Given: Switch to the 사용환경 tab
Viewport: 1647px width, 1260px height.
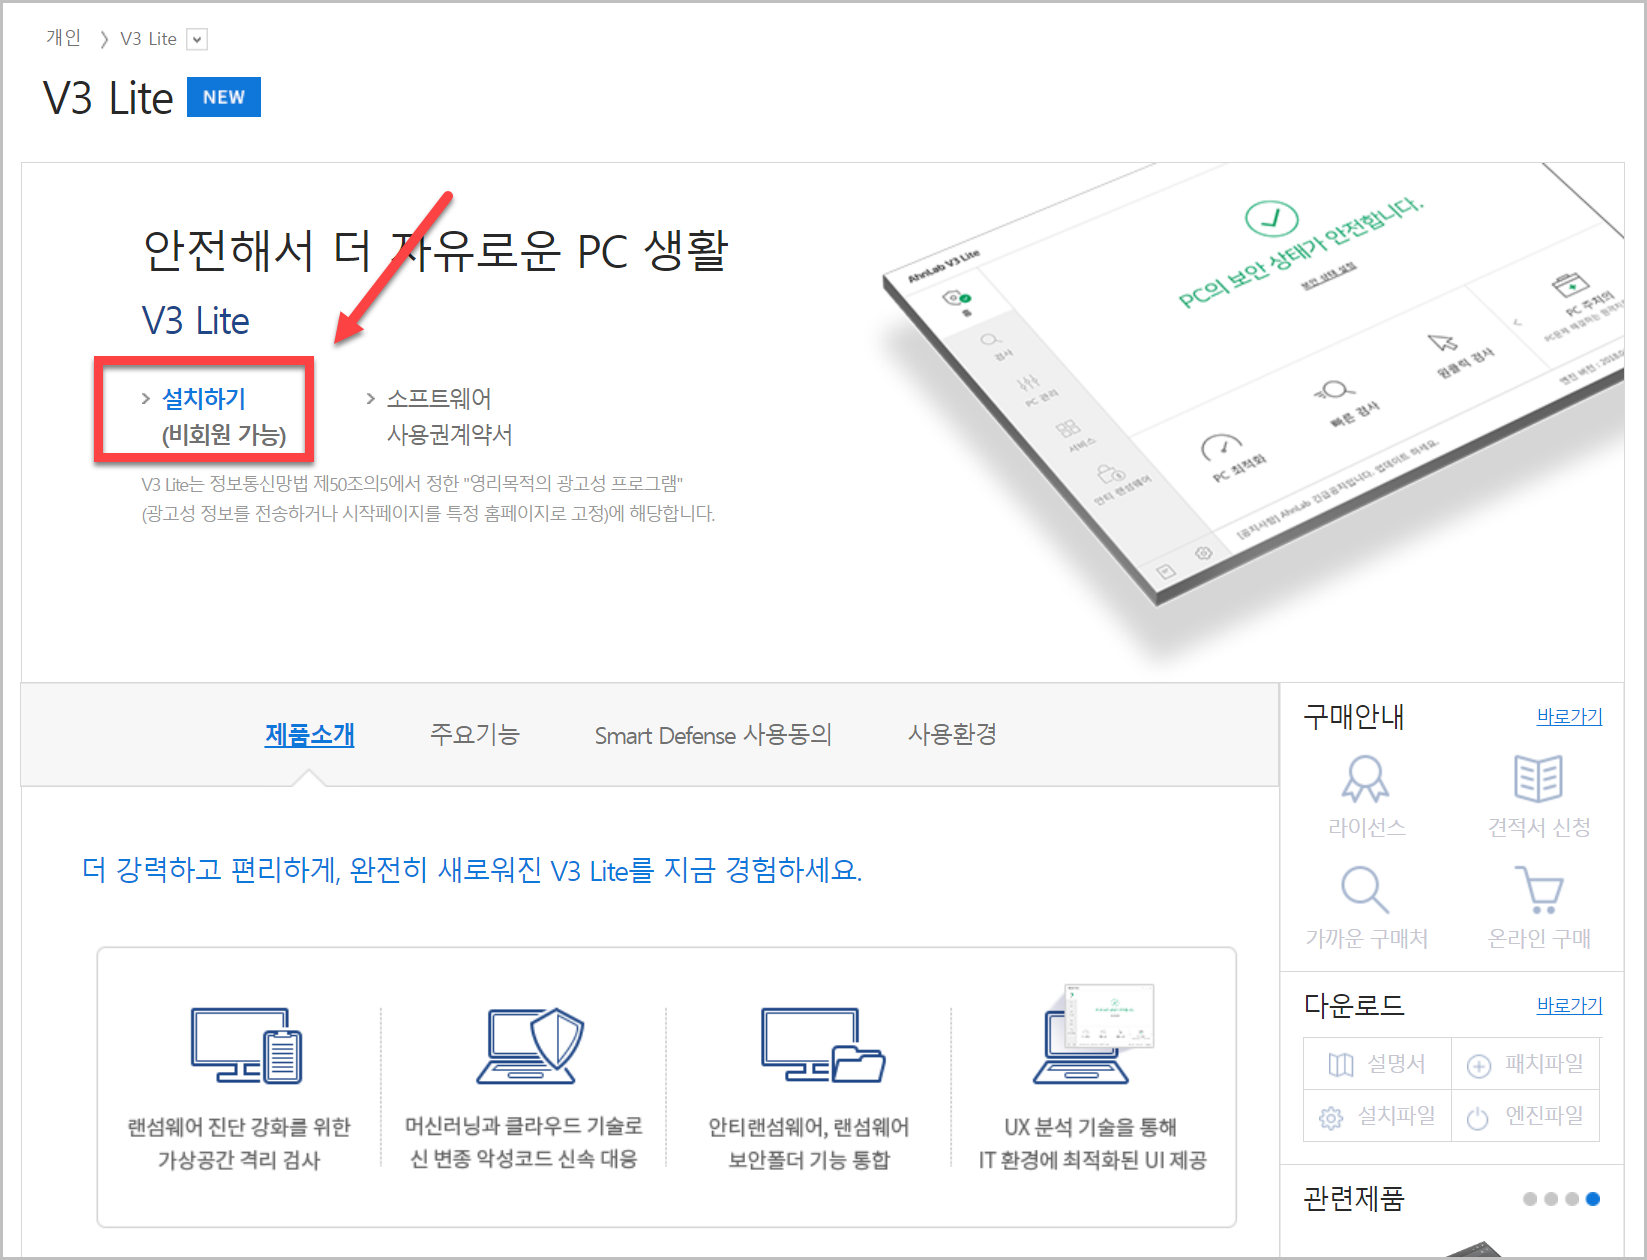Looking at the screenshot, I should [x=952, y=734].
